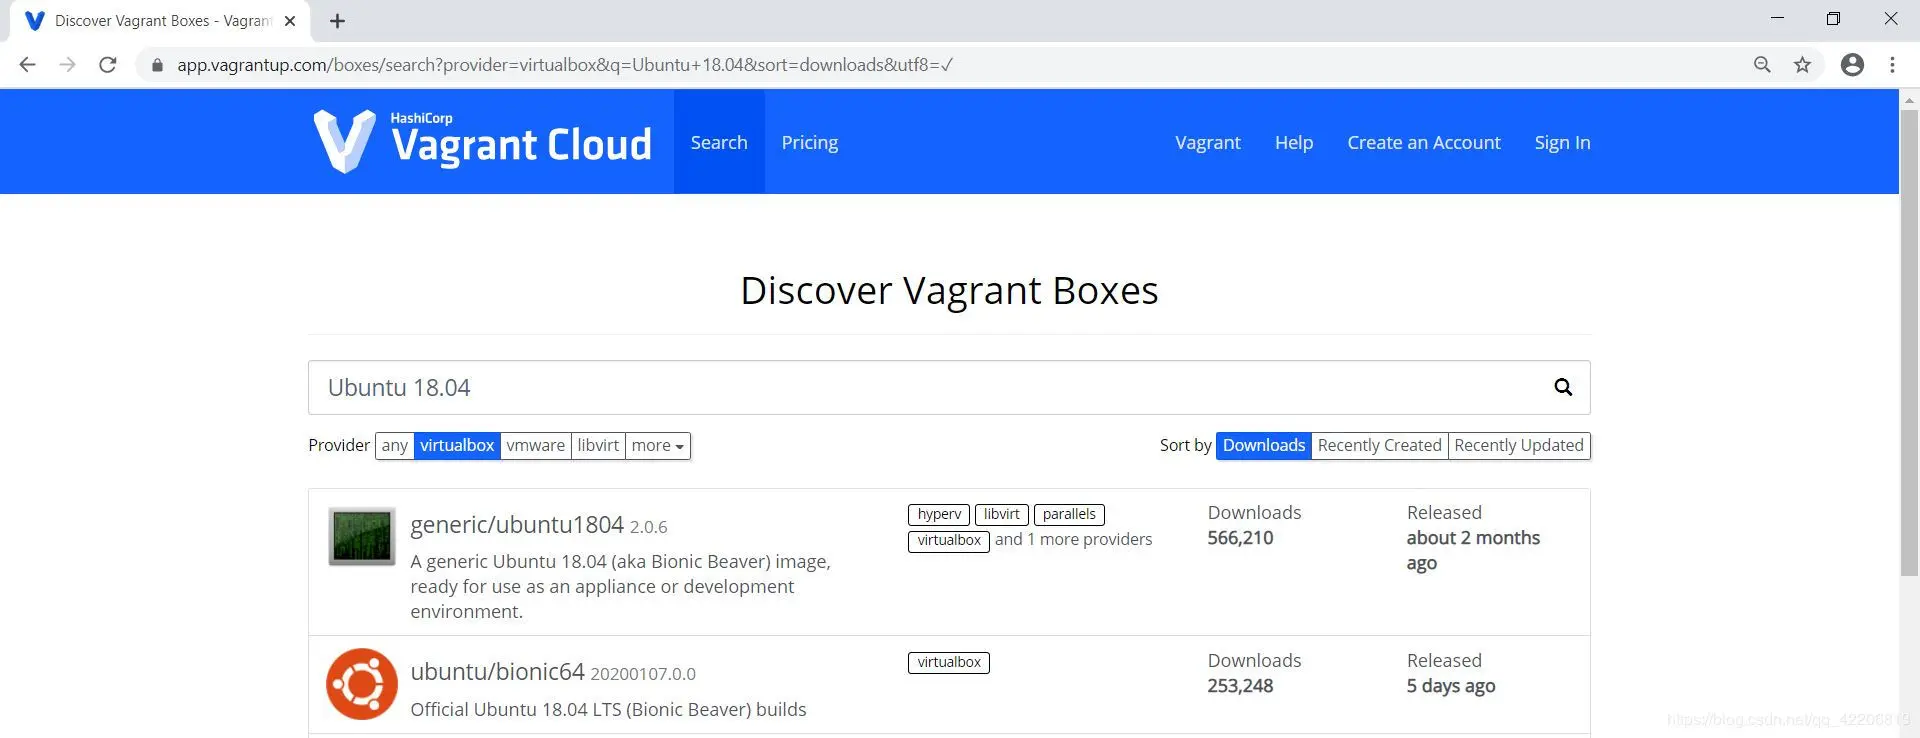Sort results by Recently Created
Image resolution: width=1920 pixels, height=738 pixels.
tap(1380, 445)
